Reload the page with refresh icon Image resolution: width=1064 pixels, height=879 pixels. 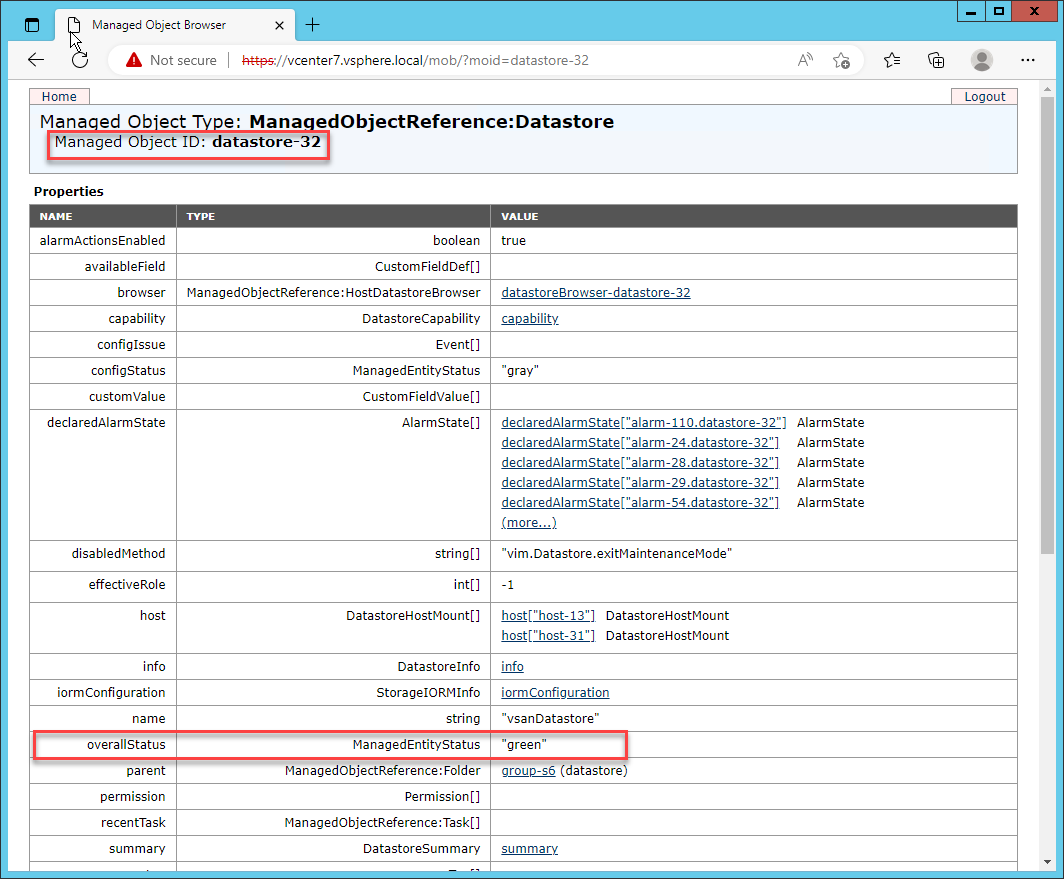[80, 60]
